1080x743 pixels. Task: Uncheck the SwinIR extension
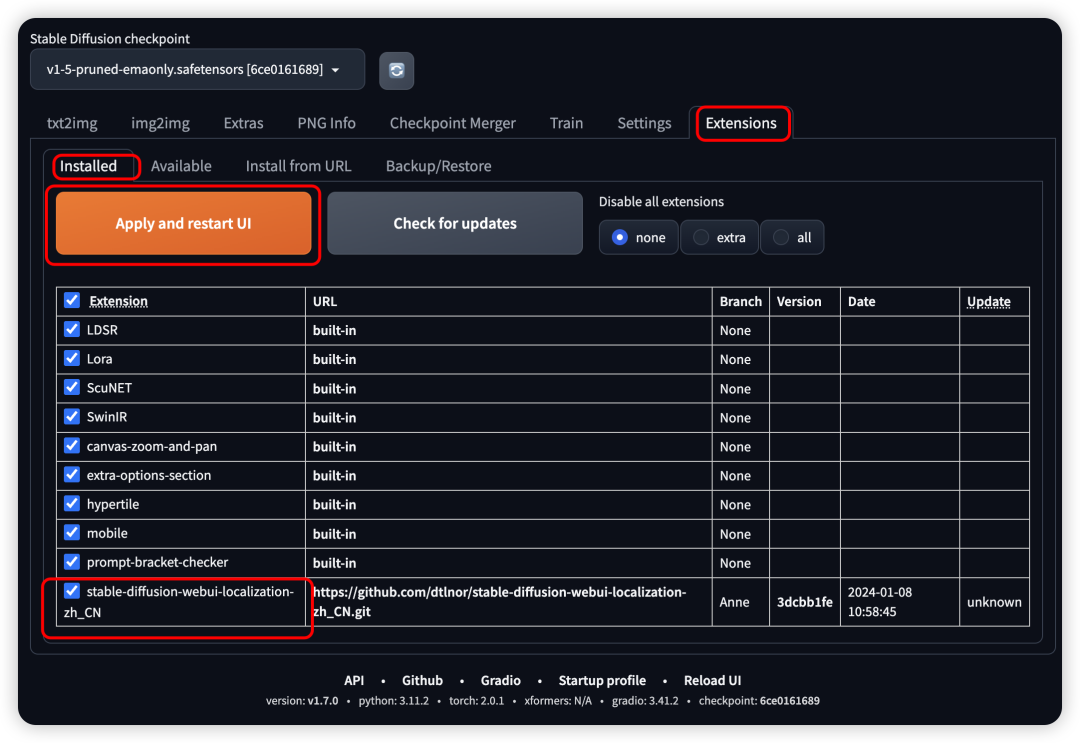72,416
